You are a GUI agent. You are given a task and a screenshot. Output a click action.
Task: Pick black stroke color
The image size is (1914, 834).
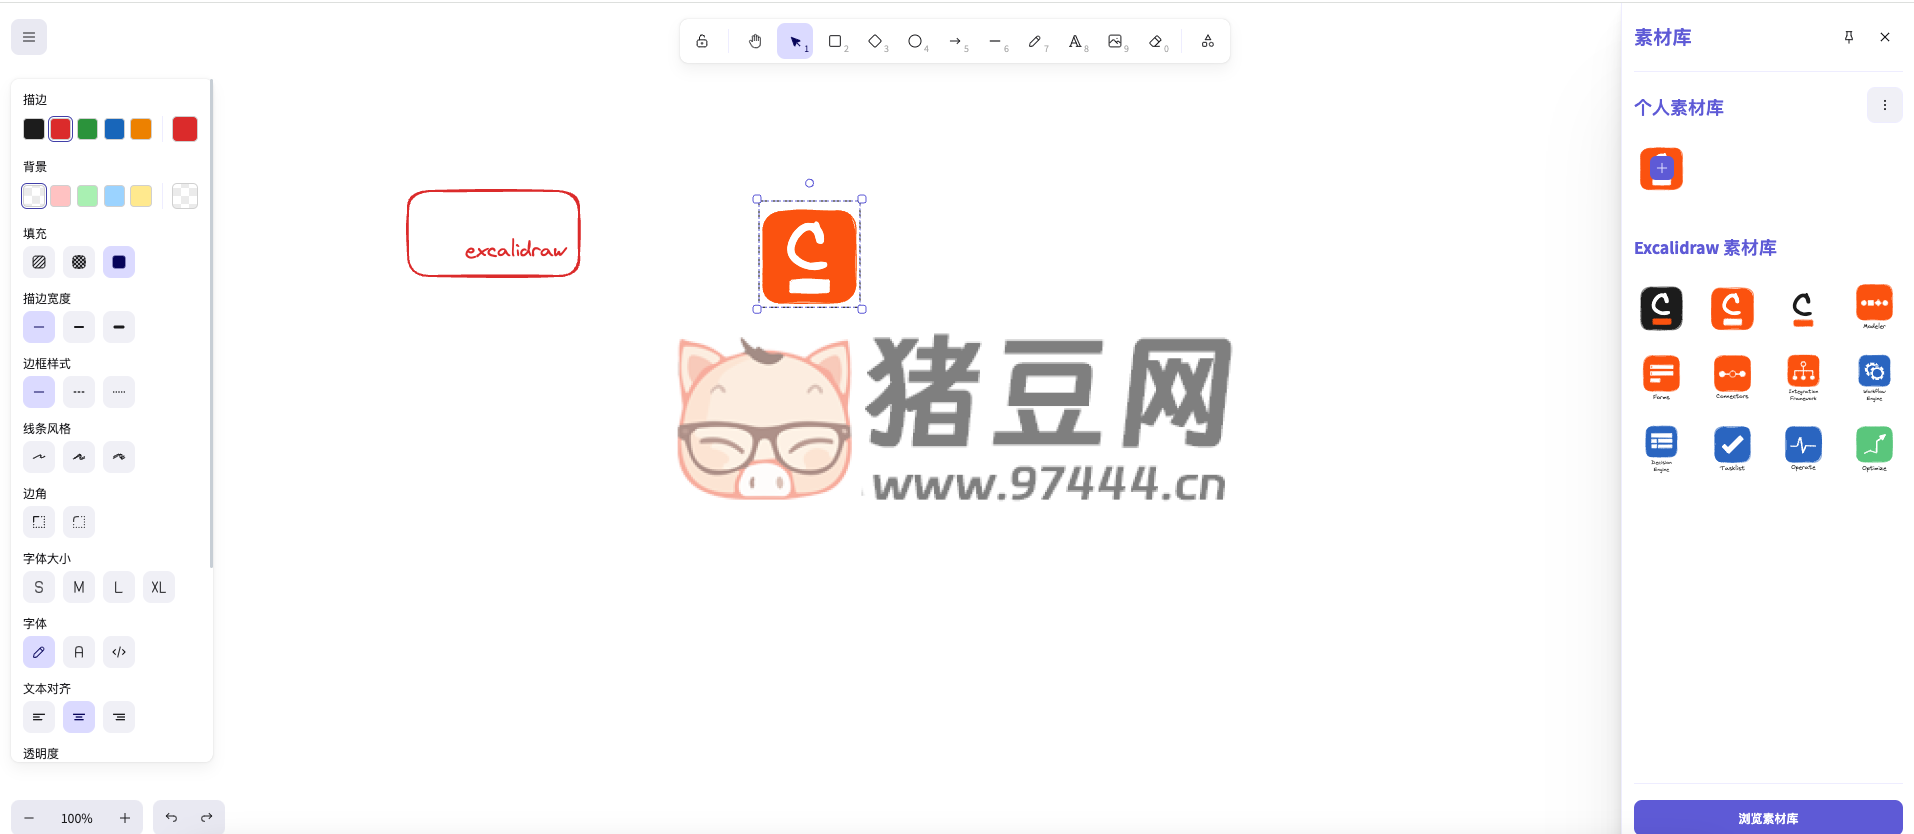(x=34, y=129)
